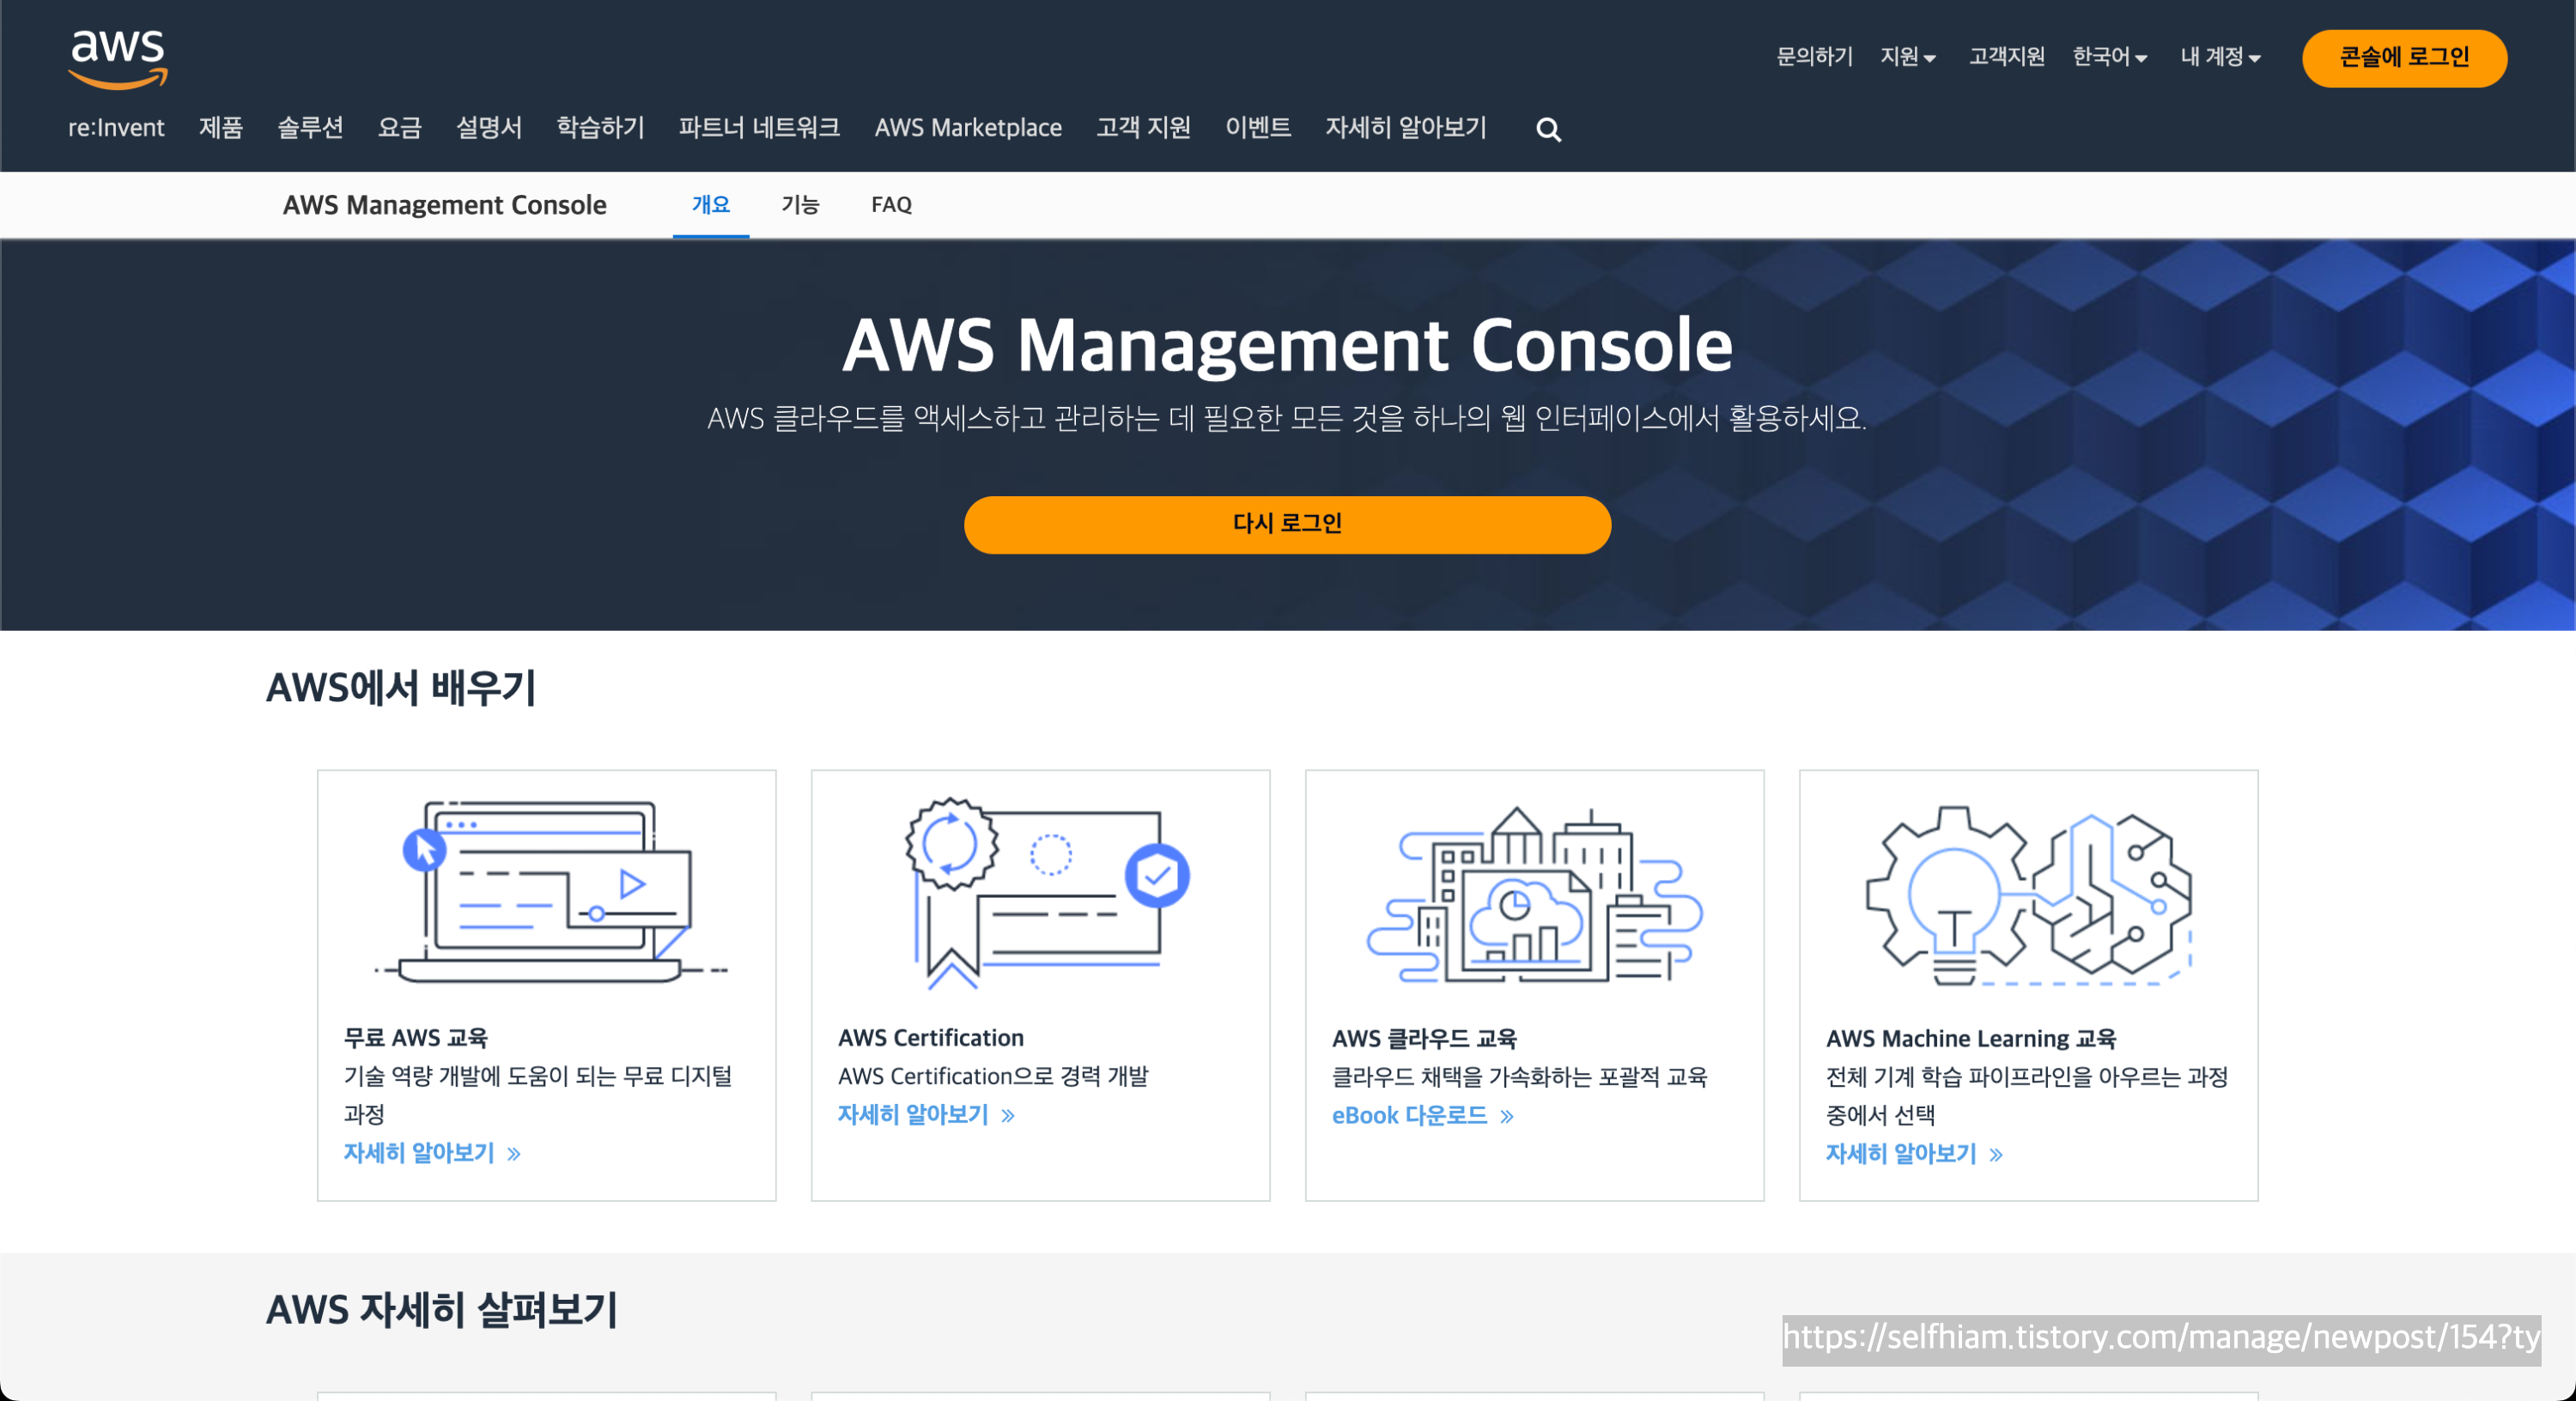
Task: Click chevron arrows beside eBook 다운로드
Action: pyautogui.click(x=1507, y=1117)
